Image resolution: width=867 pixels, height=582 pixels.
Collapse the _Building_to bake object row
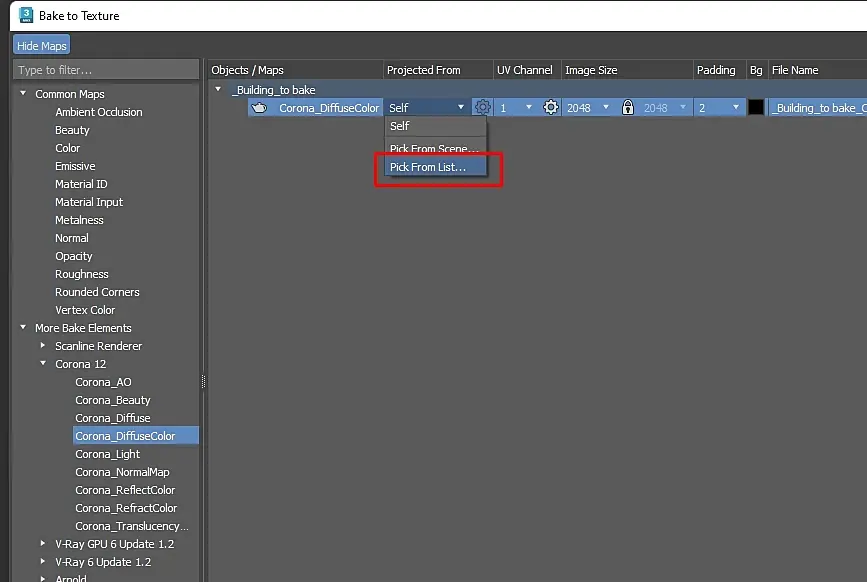pyautogui.click(x=218, y=89)
